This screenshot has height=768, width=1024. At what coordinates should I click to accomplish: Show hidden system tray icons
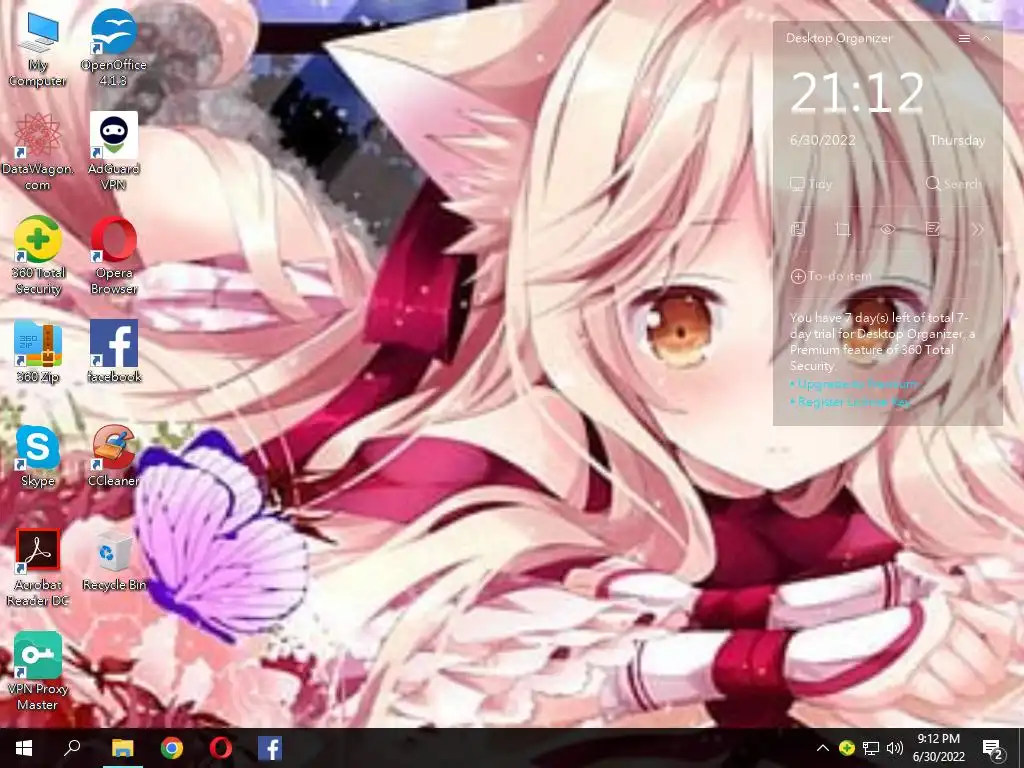pos(822,748)
